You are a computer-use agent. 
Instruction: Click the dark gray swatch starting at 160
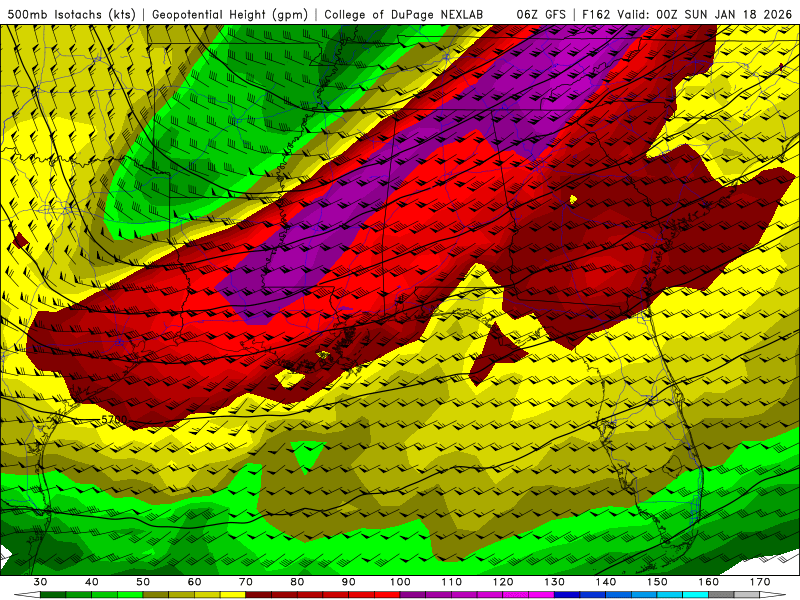721,595
